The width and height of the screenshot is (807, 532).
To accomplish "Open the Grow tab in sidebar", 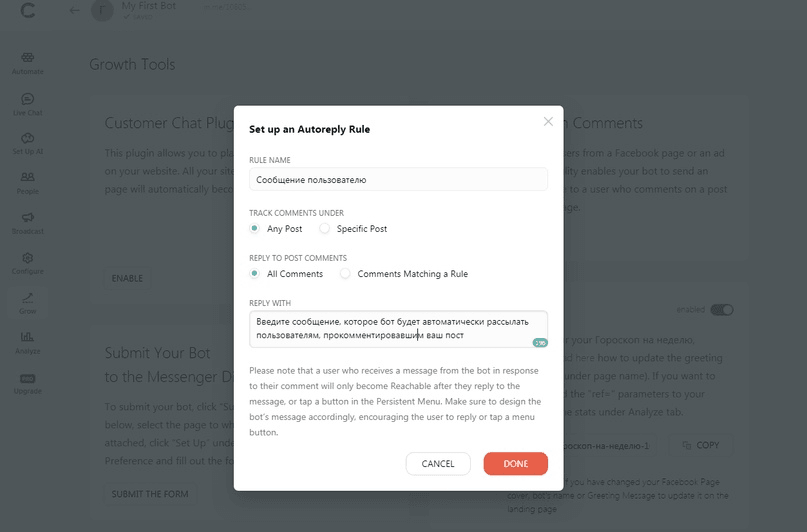I will coord(28,303).
